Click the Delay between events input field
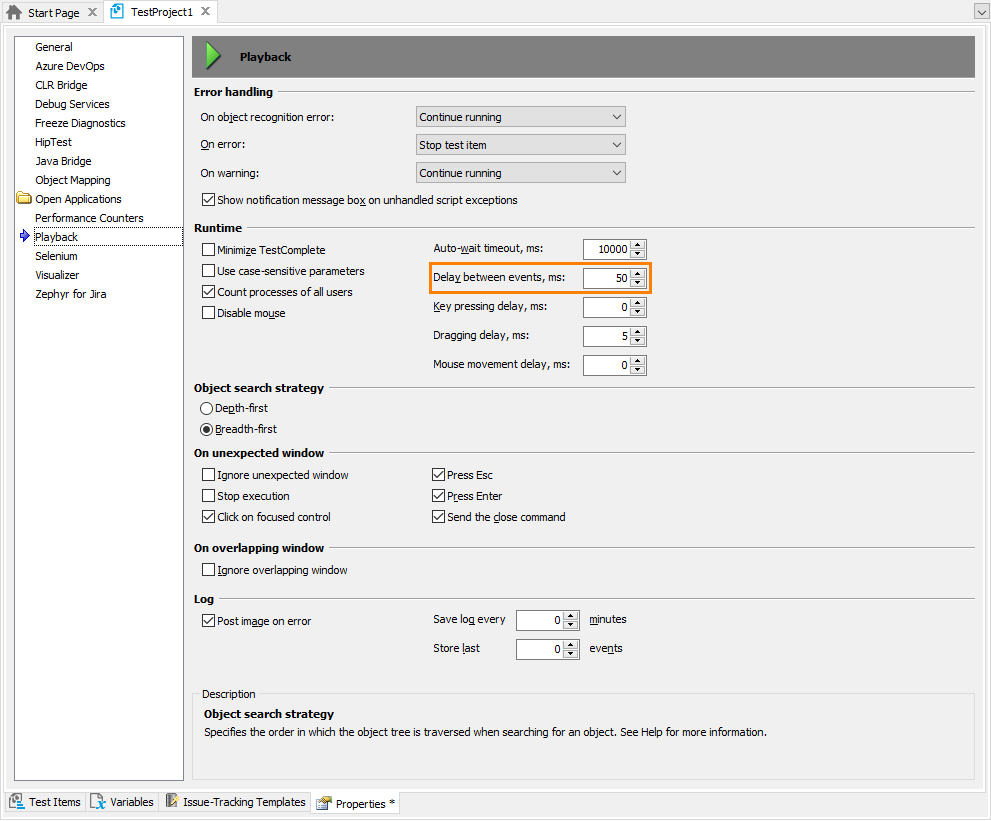991x821 pixels. tap(606, 278)
